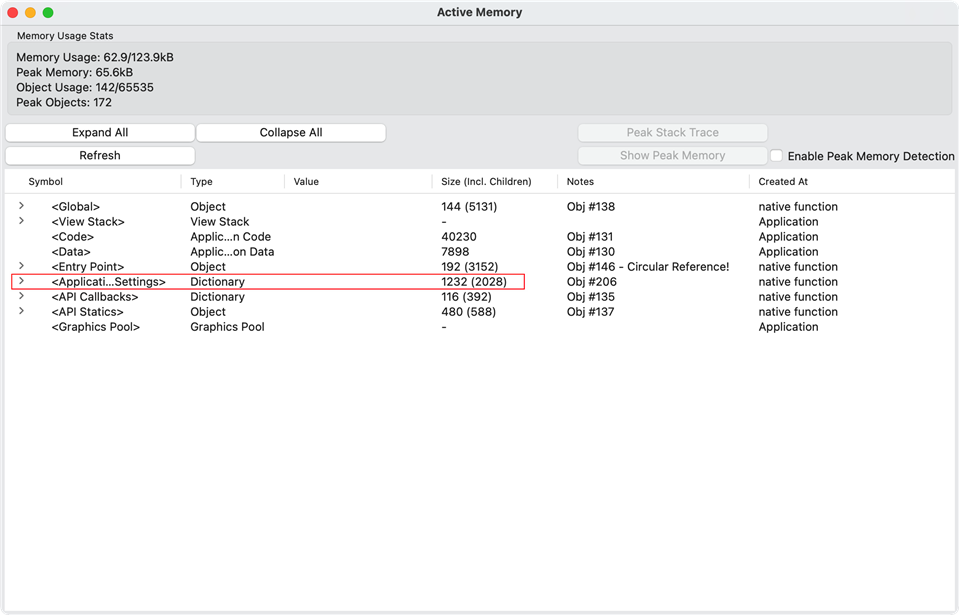Click the Applic...n Code type cell
Screen dimensions: 959x615
[231, 237]
